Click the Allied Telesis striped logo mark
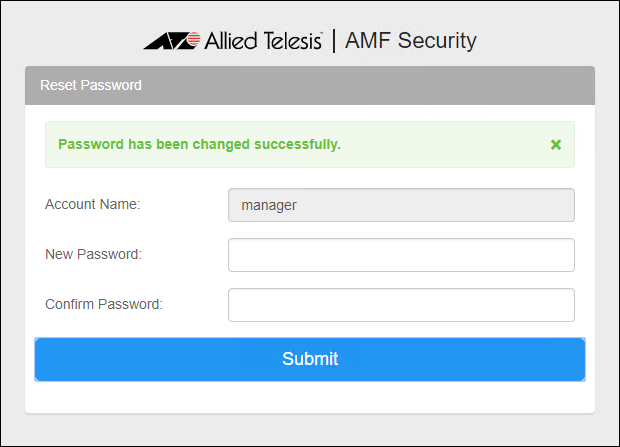The image size is (620, 447). (x=171, y=42)
